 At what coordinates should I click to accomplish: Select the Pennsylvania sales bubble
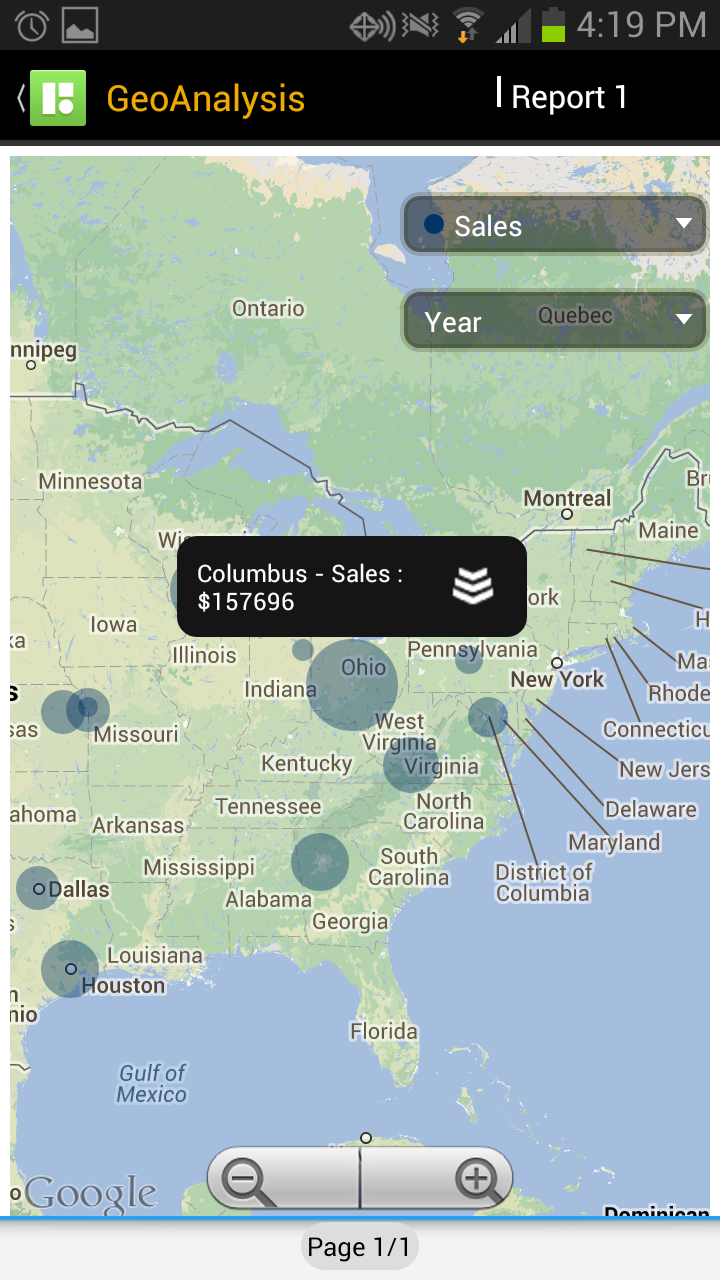tap(469, 659)
